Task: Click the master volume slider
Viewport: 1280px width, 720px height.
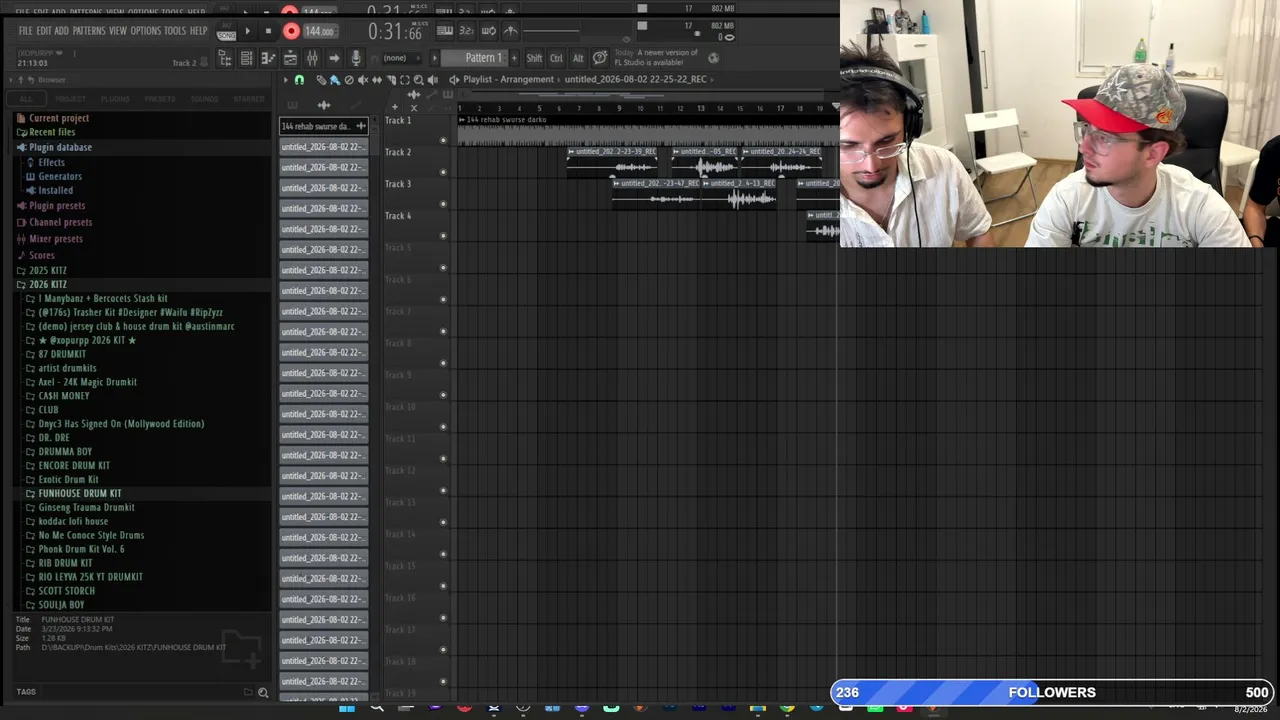Action: 550,31
